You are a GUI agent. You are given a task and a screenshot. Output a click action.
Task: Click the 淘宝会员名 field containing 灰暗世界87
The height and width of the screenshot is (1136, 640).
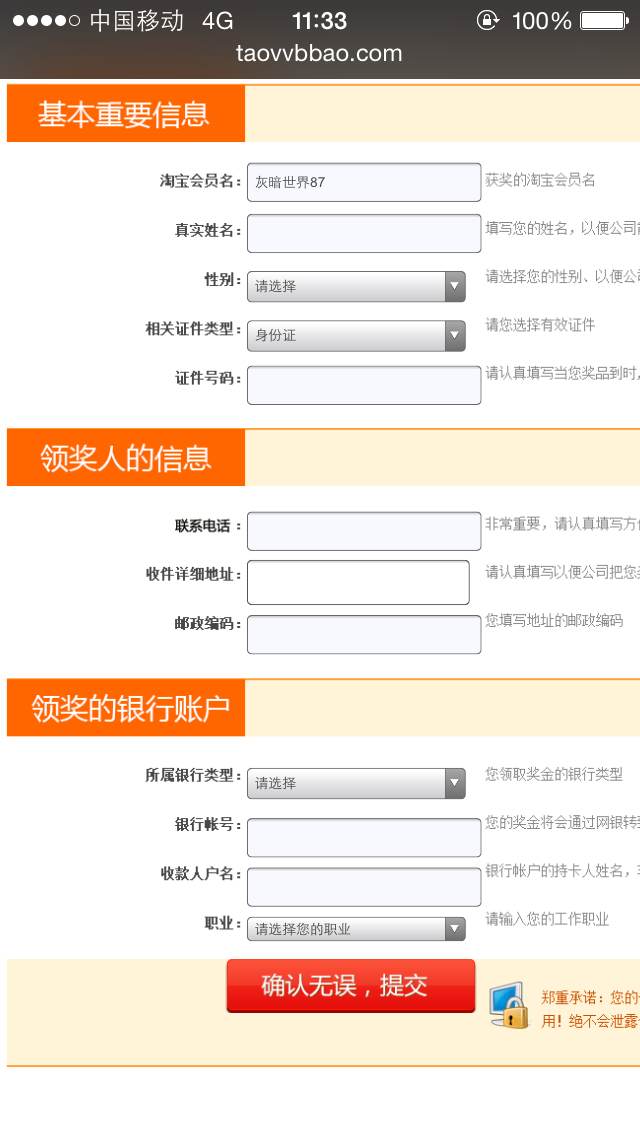click(x=364, y=183)
